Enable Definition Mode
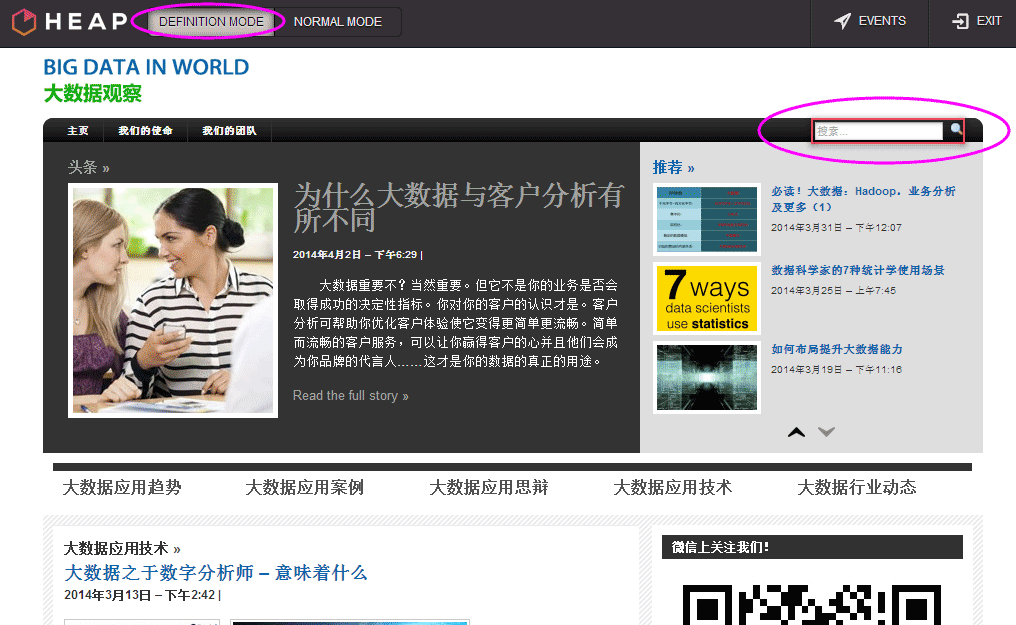This screenshot has height=625, width=1016. pos(211,22)
